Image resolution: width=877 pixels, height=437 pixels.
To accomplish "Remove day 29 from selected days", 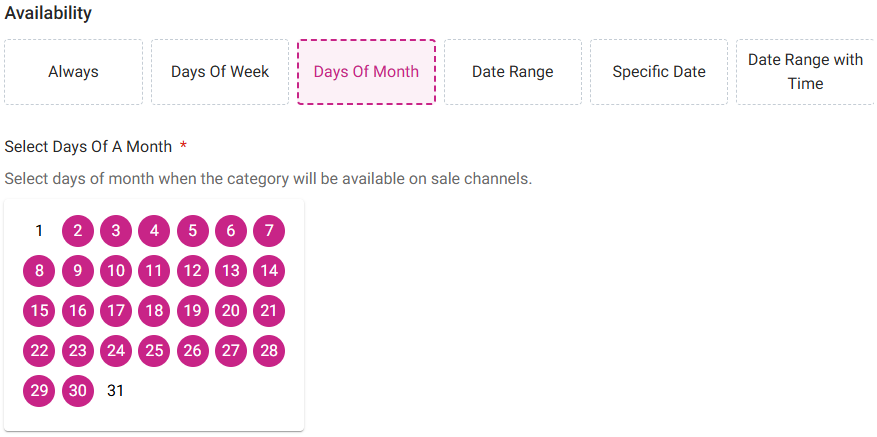I will (x=39, y=391).
